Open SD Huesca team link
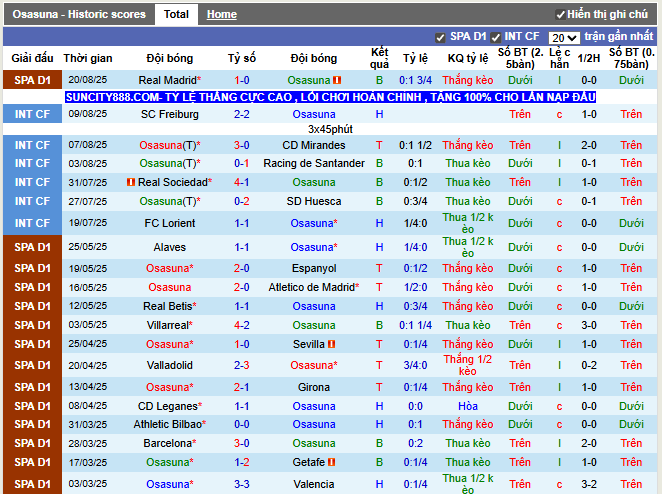This screenshot has height=494, width=662. pos(314,201)
